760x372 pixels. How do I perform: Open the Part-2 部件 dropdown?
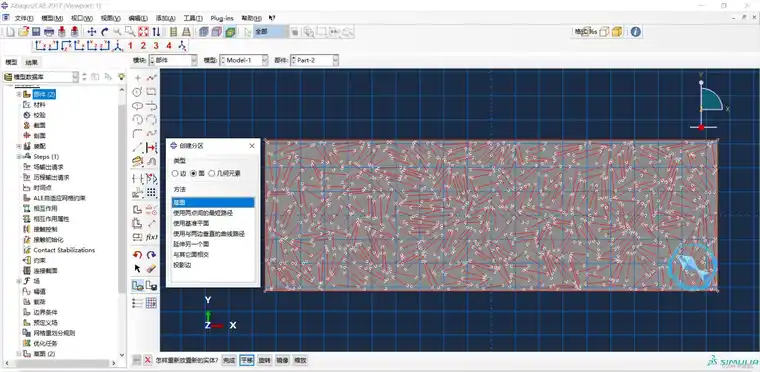[314, 60]
